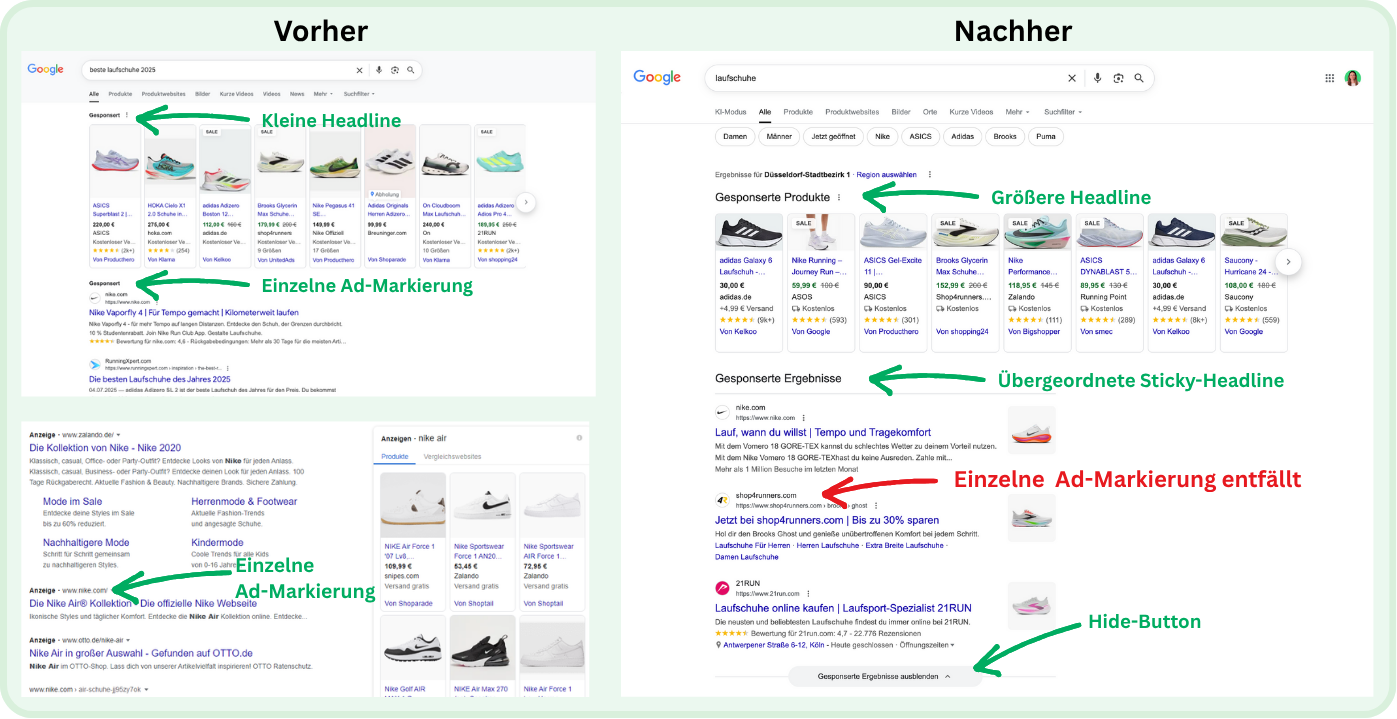This screenshot has width=1397, height=719.
Task: Open the KI-Modus tab
Action: point(731,111)
